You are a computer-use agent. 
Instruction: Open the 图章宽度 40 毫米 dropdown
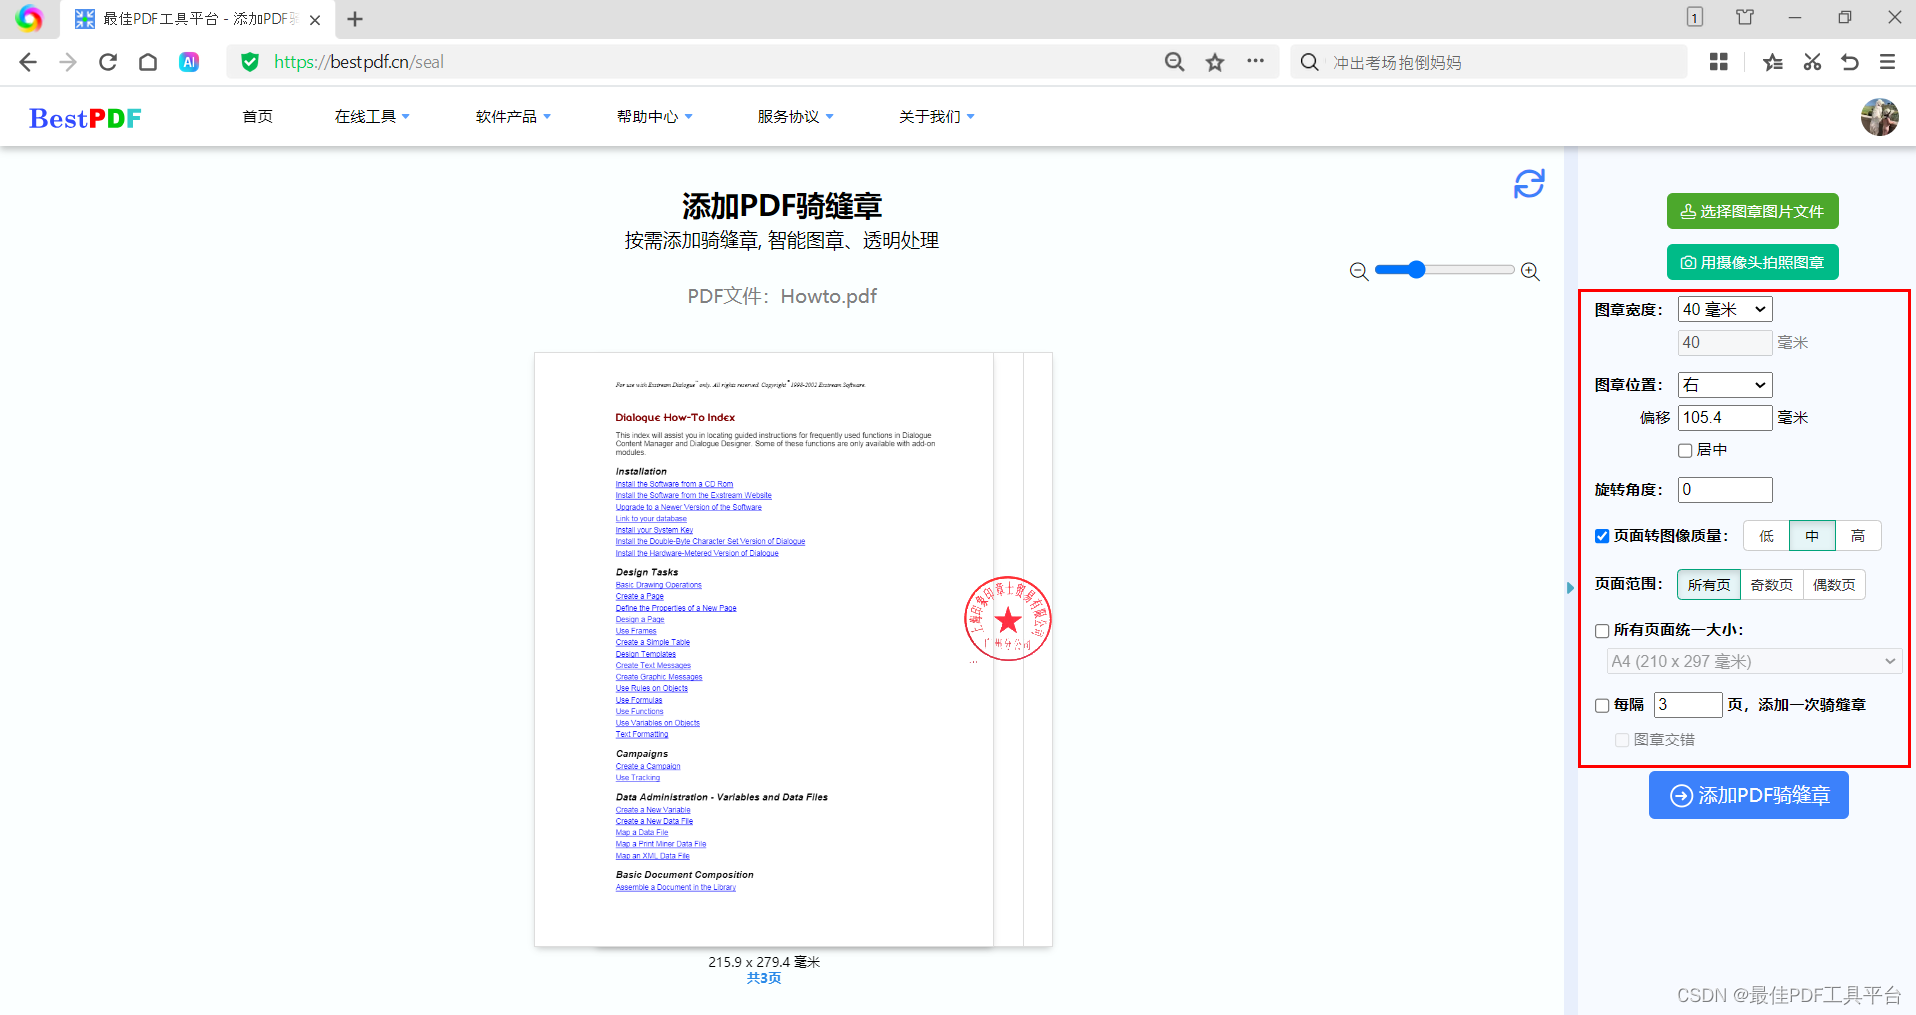[1725, 310]
